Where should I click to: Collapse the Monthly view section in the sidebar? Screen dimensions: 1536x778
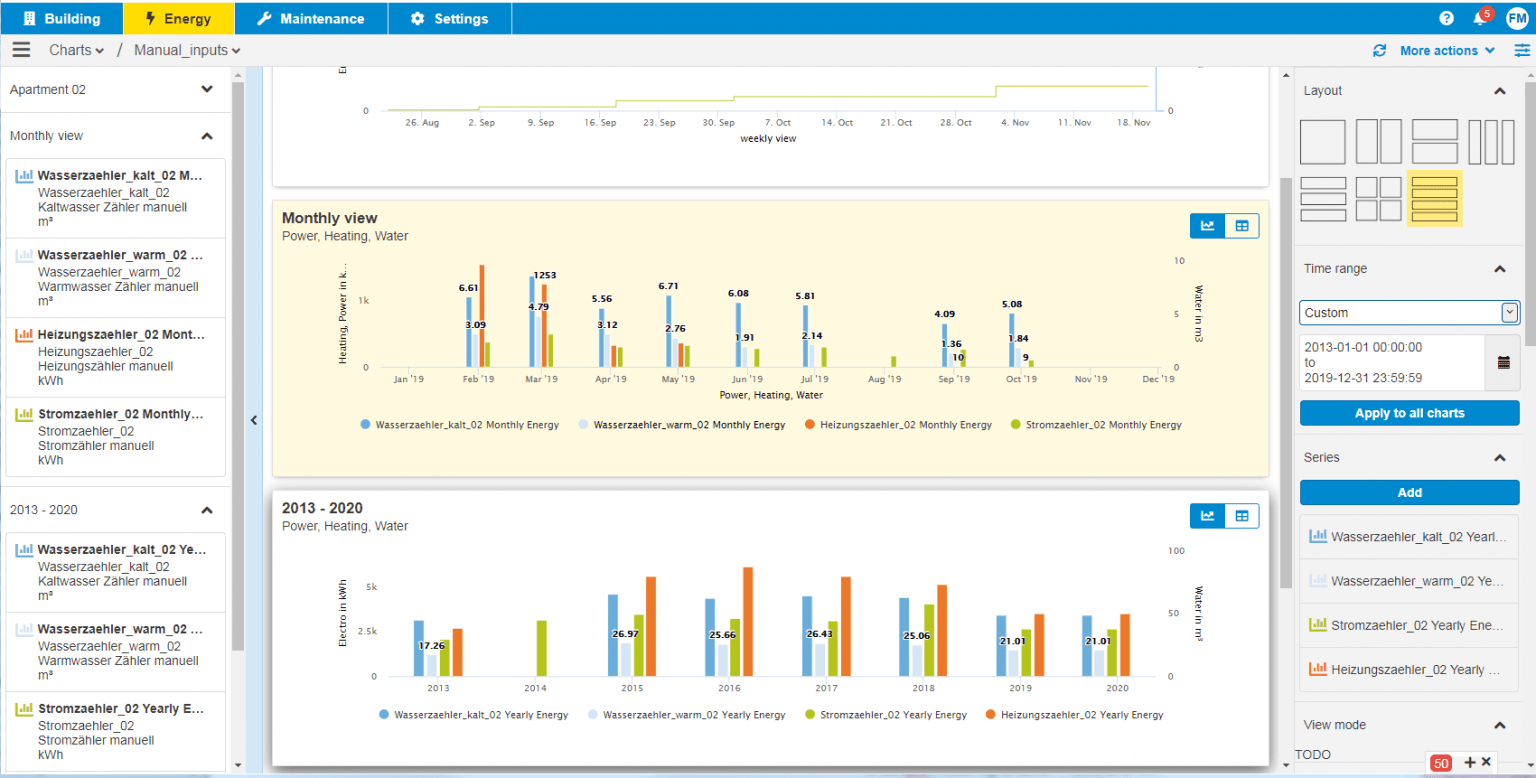207,135
